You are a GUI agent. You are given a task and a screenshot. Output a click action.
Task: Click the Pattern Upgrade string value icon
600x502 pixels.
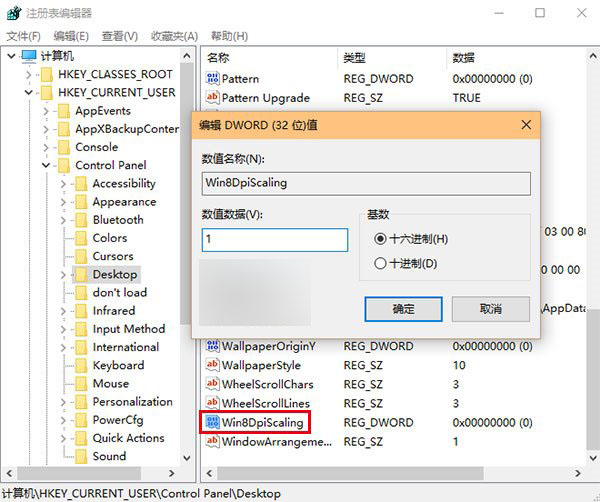[212, 97]
